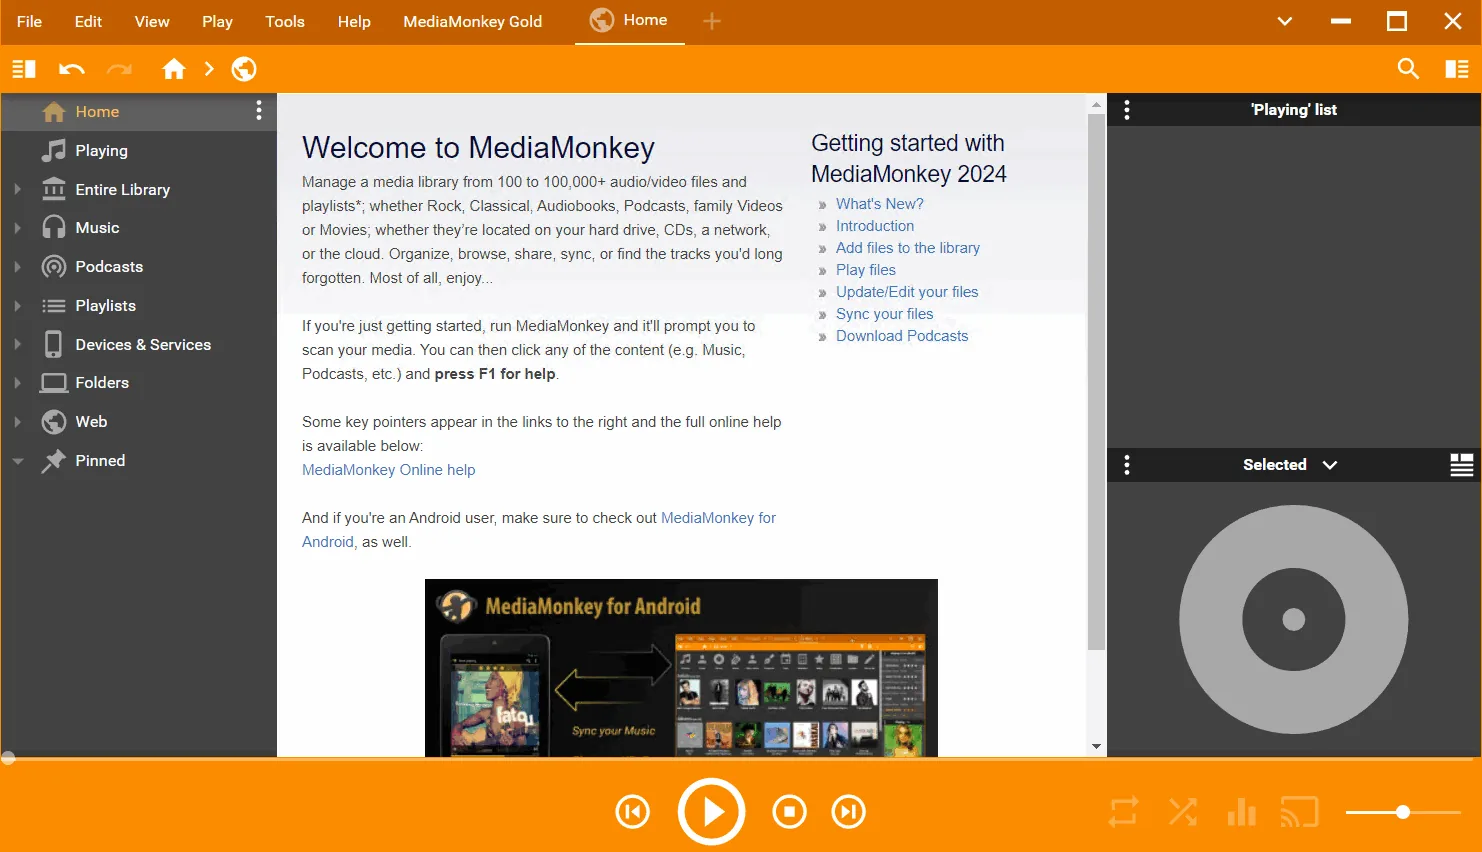Skip to the previous track
The image size is (1482, 852).
pos(633,812)
